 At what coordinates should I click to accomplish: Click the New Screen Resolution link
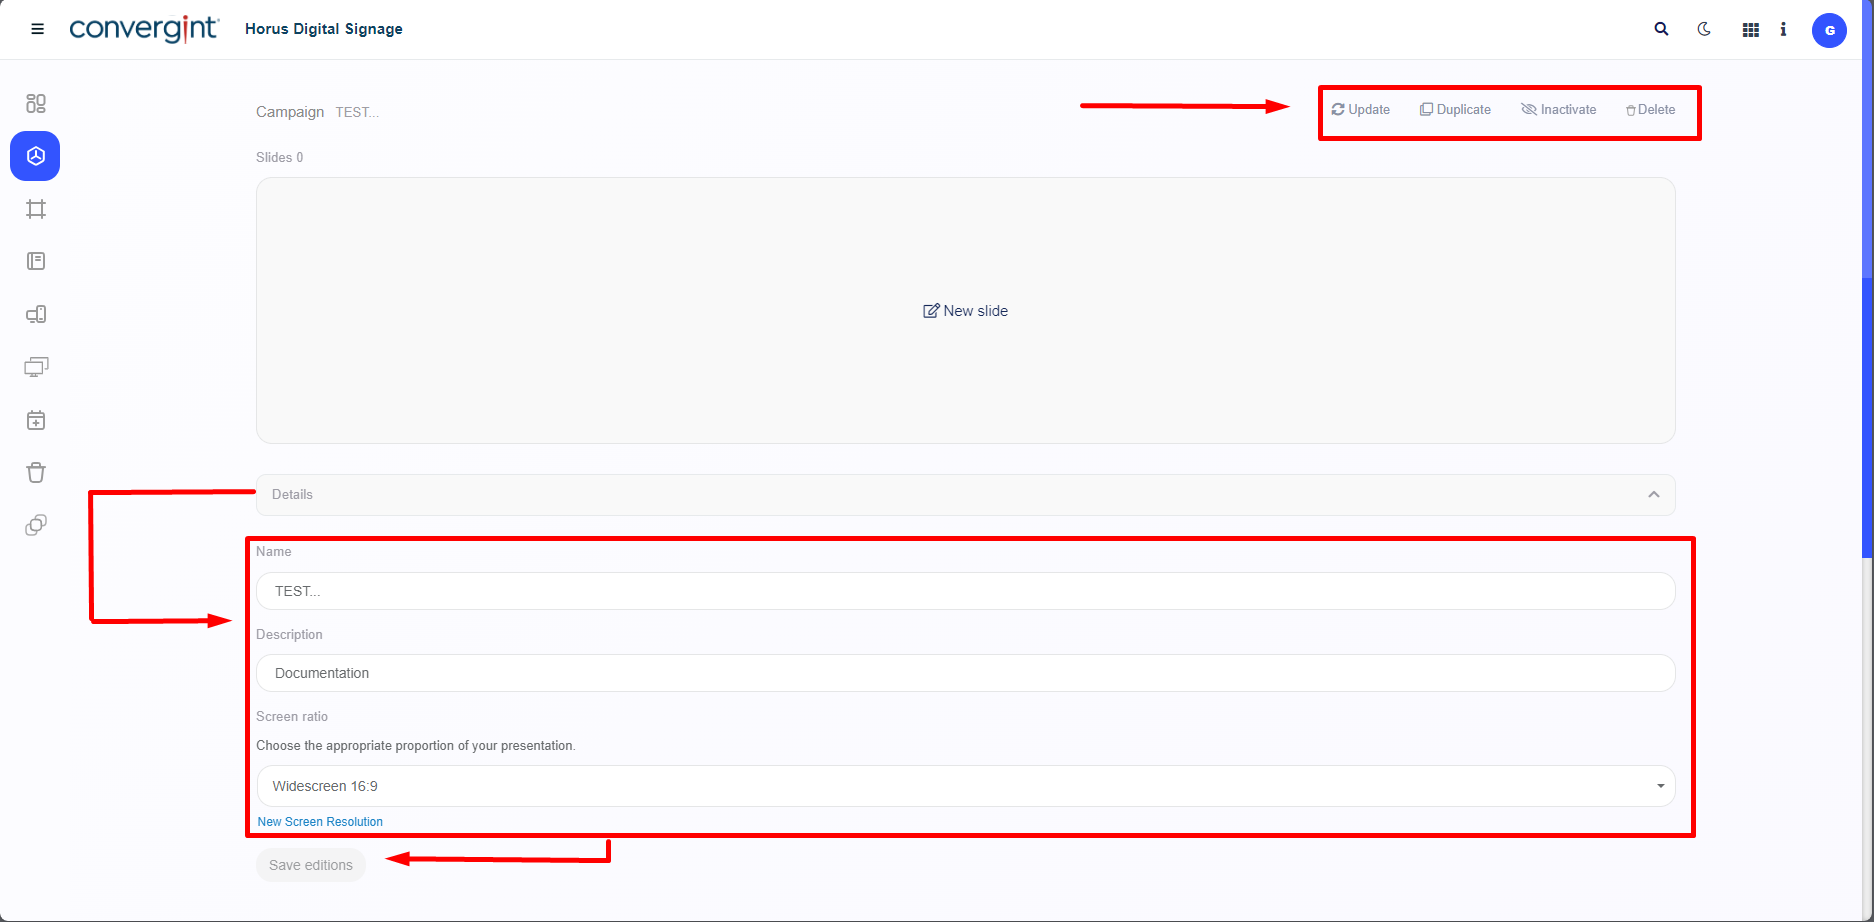pyautogui.click(x=320, y=822)
